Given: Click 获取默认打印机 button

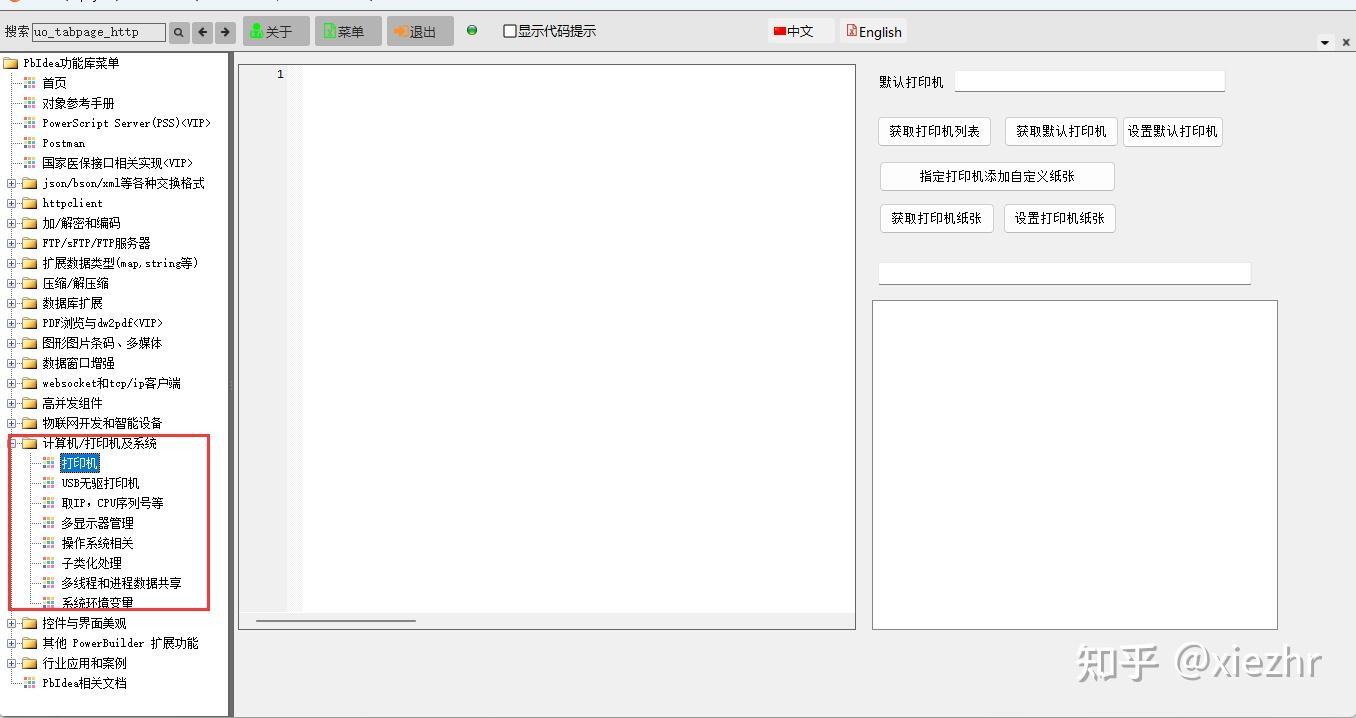Looking at the screenshot, I should [x=1061, y=131].
